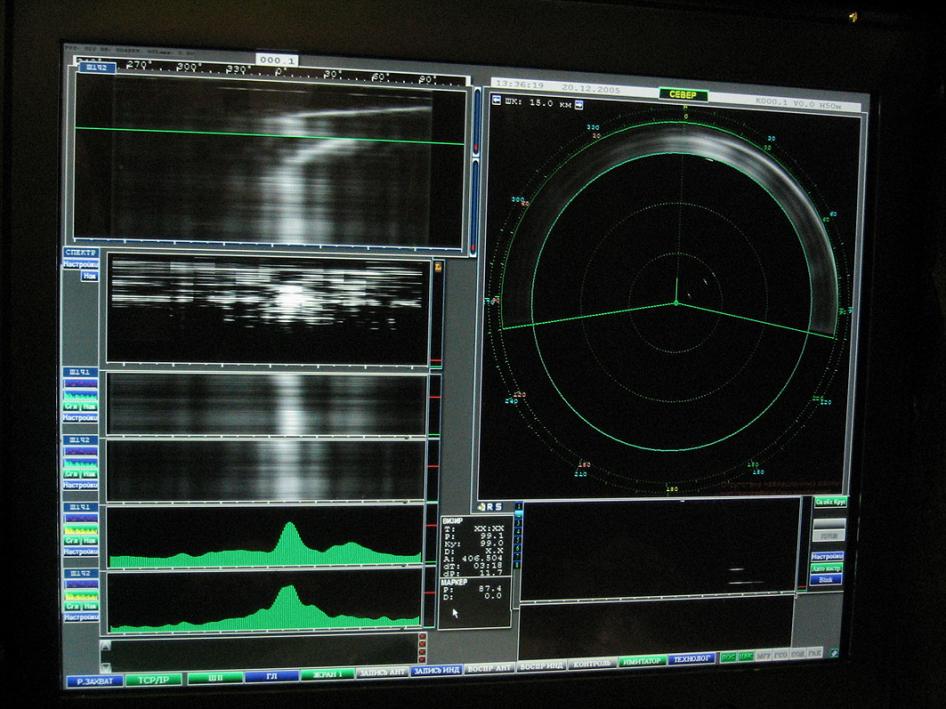Click the red indicator stack above bottom toolbar
Screen dimensions: 946x709
coord(422,643)
